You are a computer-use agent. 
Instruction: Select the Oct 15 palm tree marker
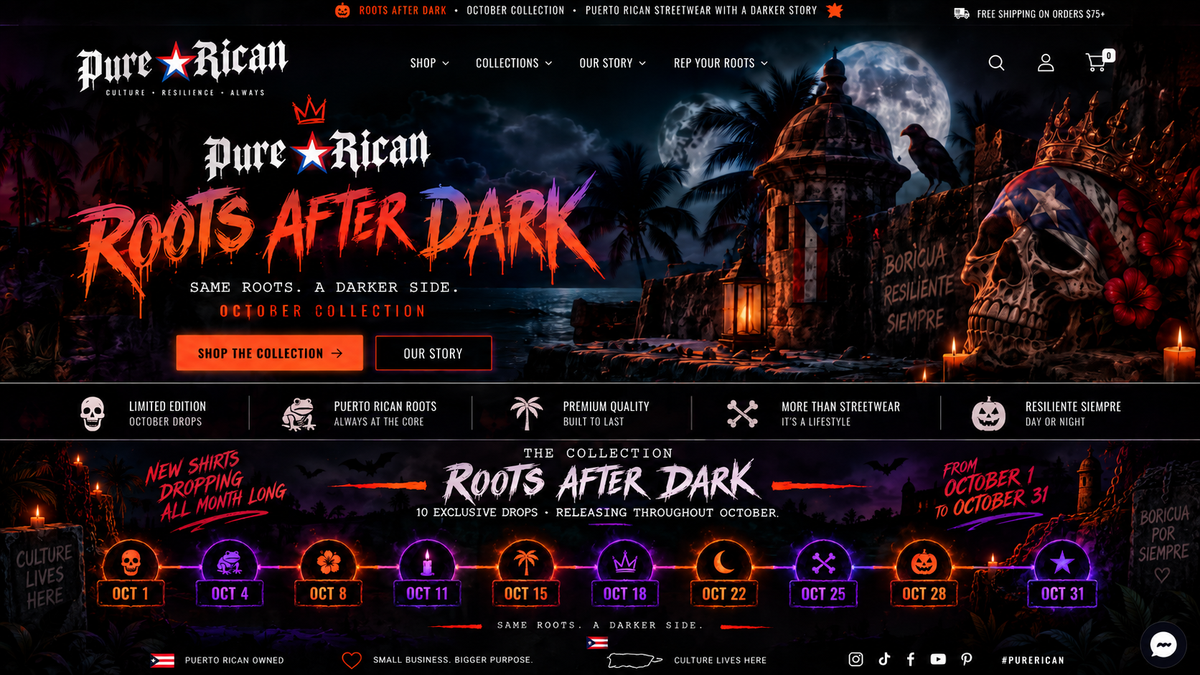pos(525,575)
